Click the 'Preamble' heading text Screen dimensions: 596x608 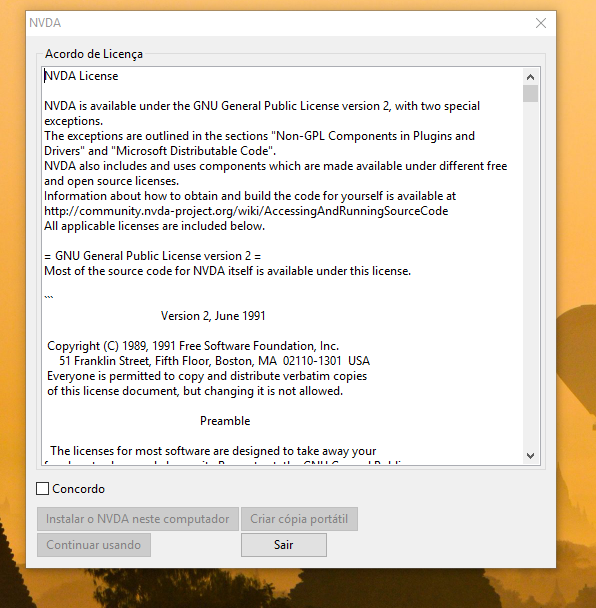click(x=225, y=421)
